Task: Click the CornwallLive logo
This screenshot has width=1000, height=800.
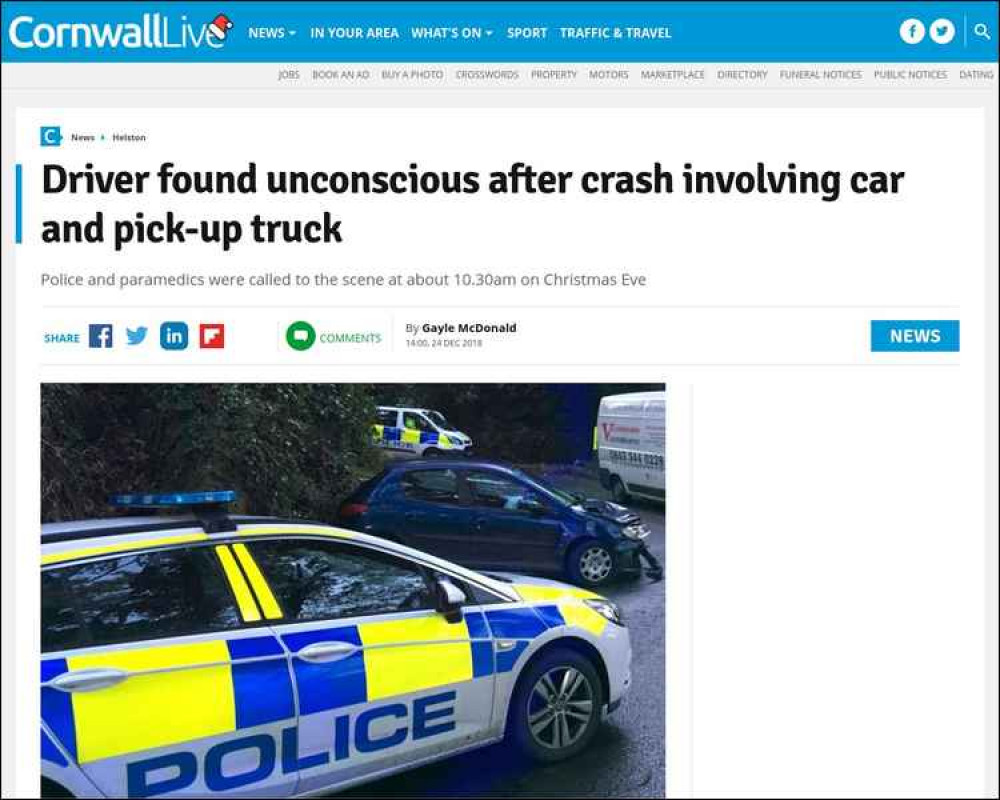Action: coord(121,31)
